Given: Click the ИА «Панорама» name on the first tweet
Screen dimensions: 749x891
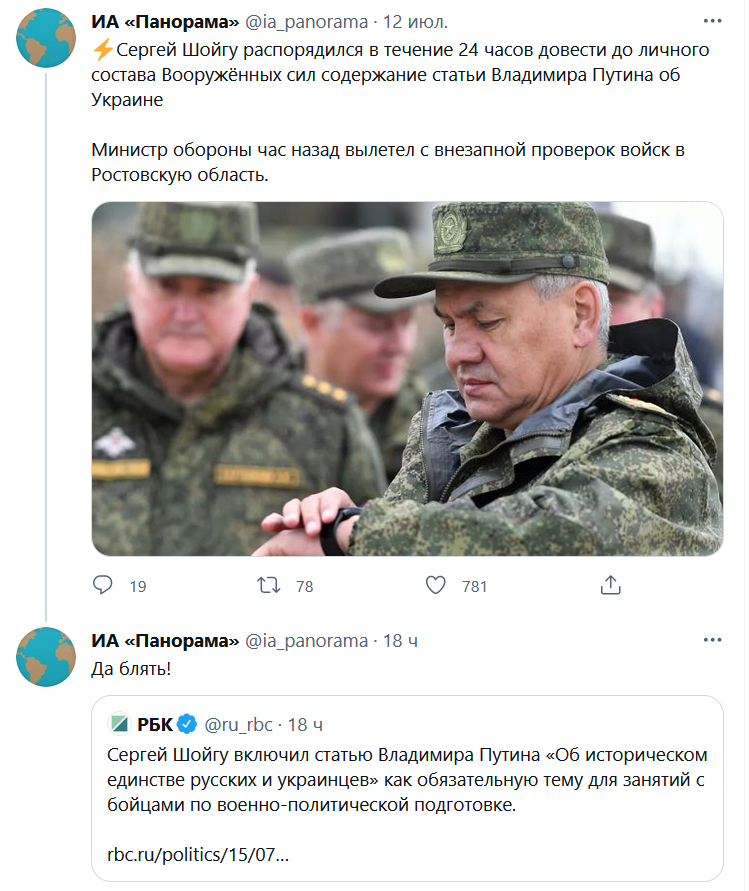Looking at the screenshot, I should (165, 20).
